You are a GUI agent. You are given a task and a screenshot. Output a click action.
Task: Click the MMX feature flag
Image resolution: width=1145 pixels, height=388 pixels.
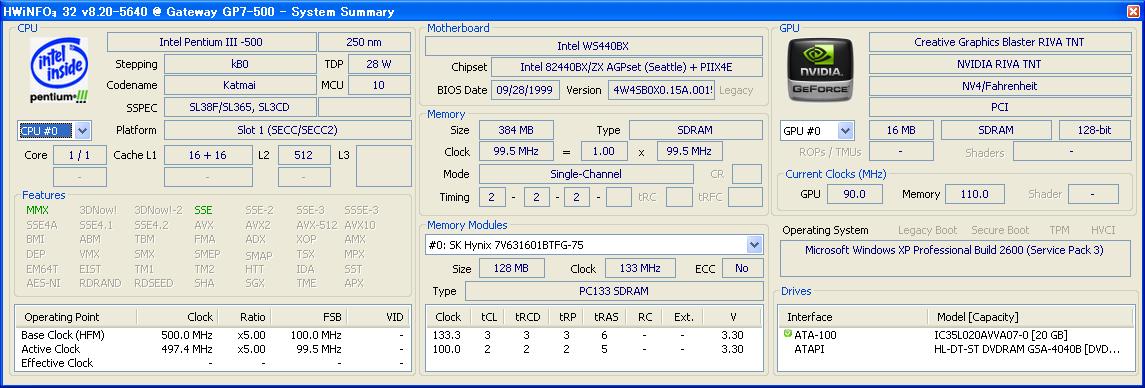[37, 210]
